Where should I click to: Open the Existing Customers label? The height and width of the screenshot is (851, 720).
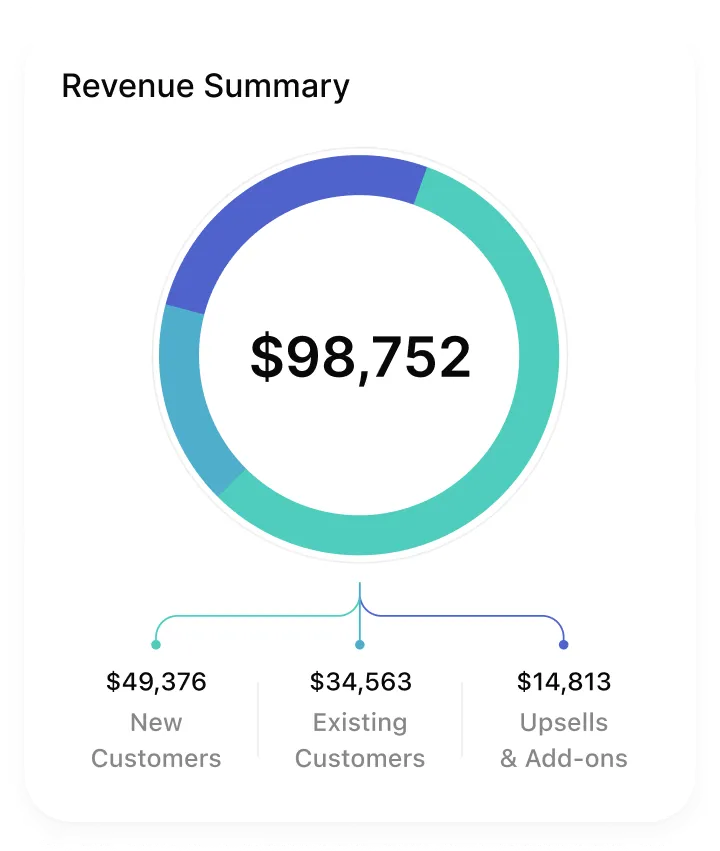360,740
